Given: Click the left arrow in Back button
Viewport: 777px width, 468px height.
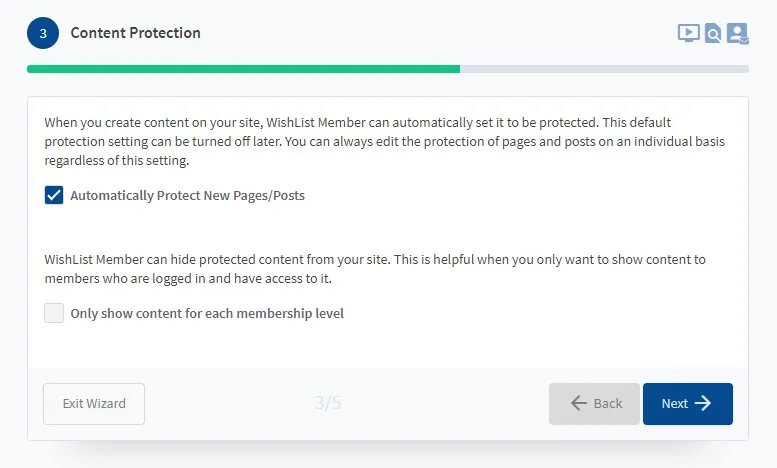Looking at the screenshot, I should (x=578, y=404).
